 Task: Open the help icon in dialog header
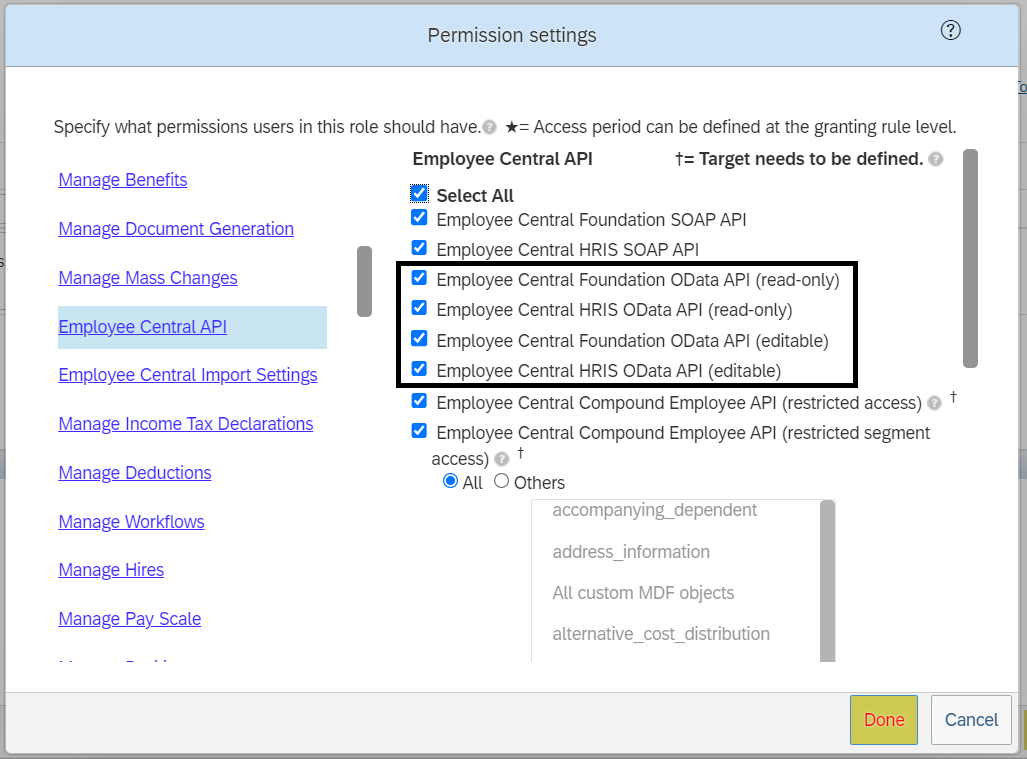950,30
